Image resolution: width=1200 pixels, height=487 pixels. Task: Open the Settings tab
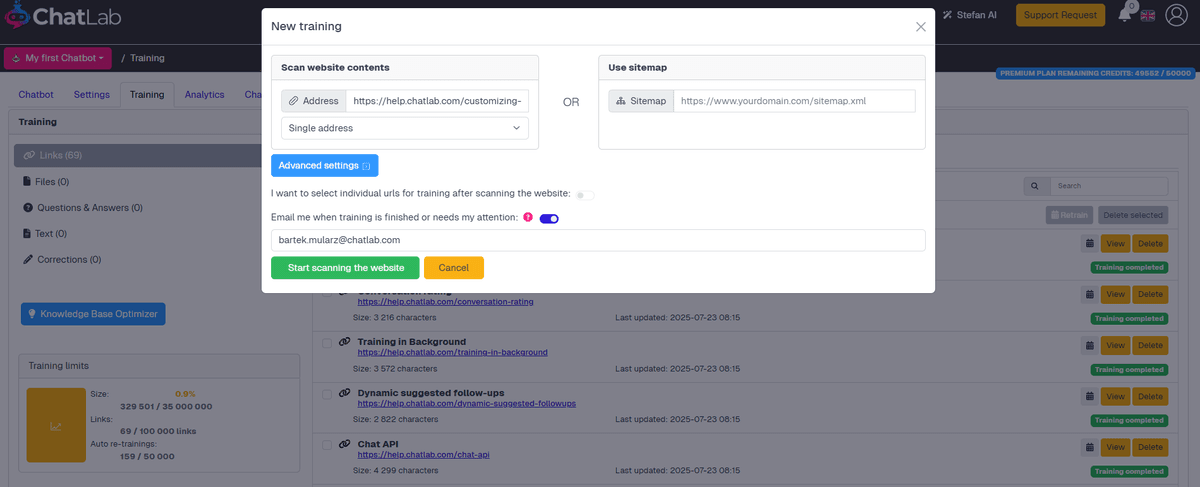(91, 95)
